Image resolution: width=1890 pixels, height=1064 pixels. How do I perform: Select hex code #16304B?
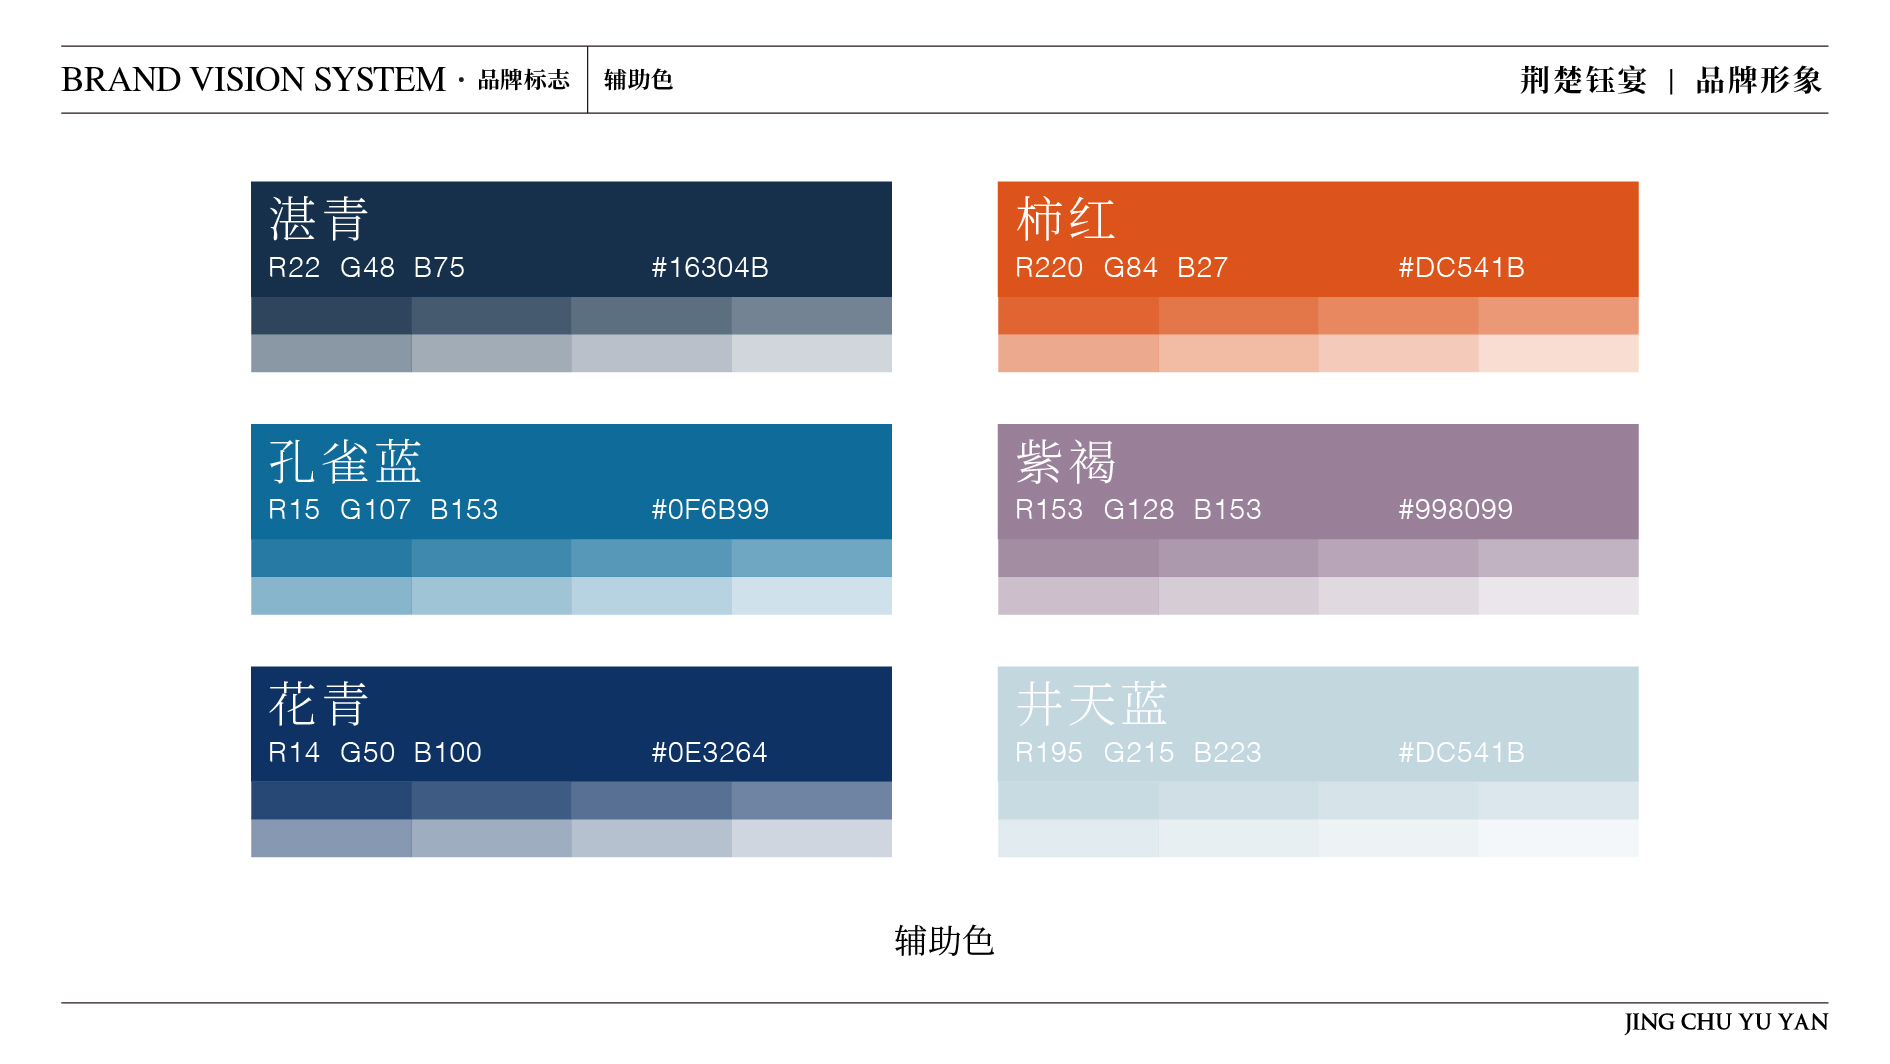[x=710, y=268]
